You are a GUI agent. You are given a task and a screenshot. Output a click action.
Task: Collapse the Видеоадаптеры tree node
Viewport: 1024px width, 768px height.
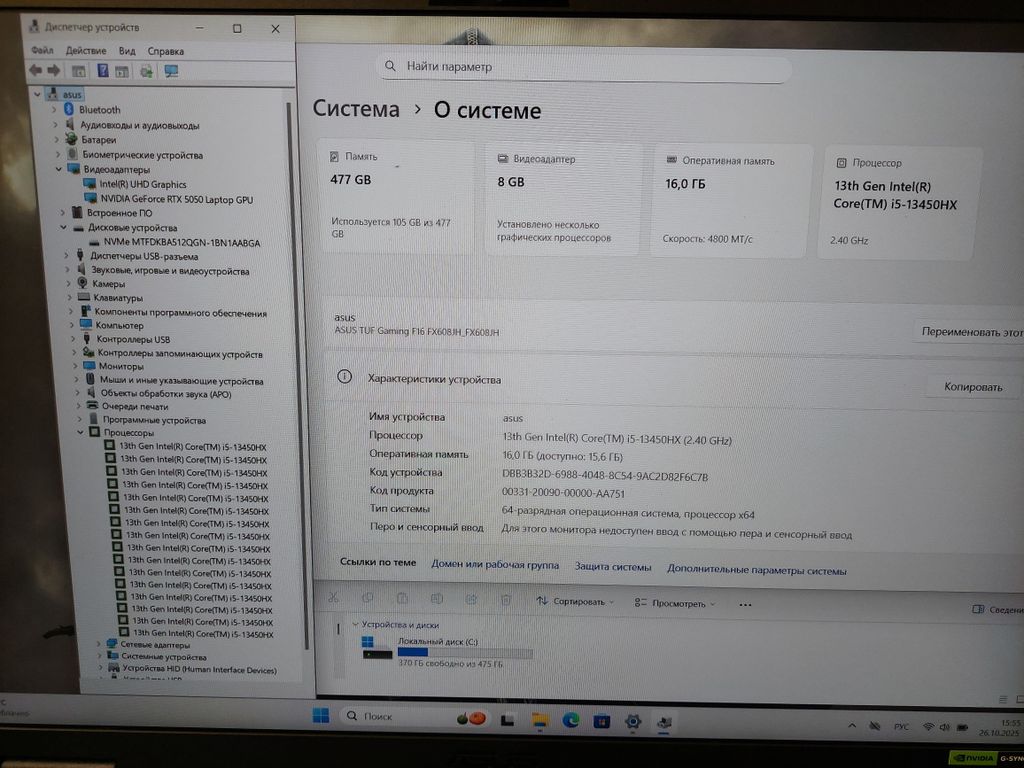click(x=66, y=170)
